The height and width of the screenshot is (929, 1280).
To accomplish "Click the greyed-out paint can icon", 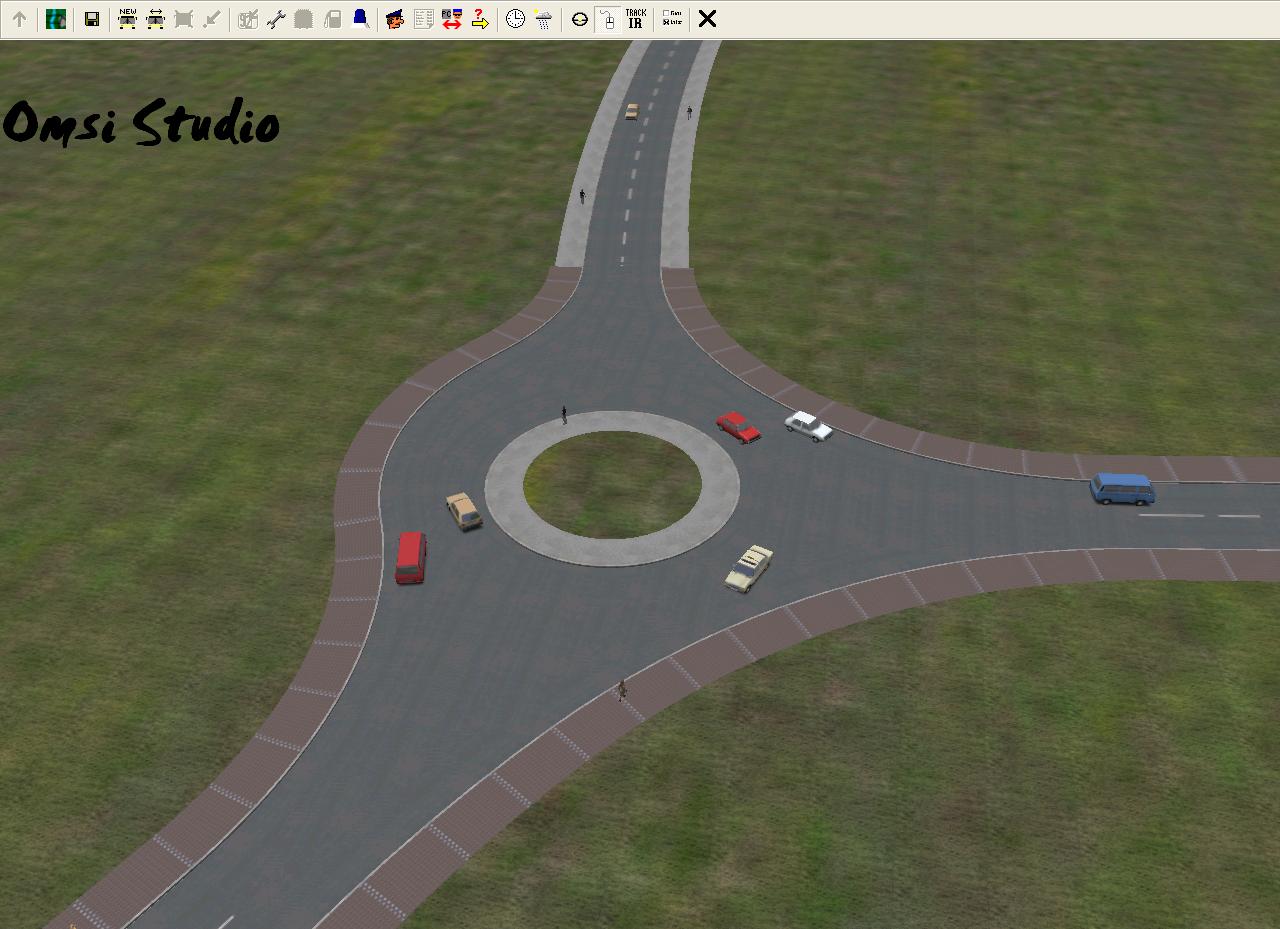I will (x=248, y=19).
